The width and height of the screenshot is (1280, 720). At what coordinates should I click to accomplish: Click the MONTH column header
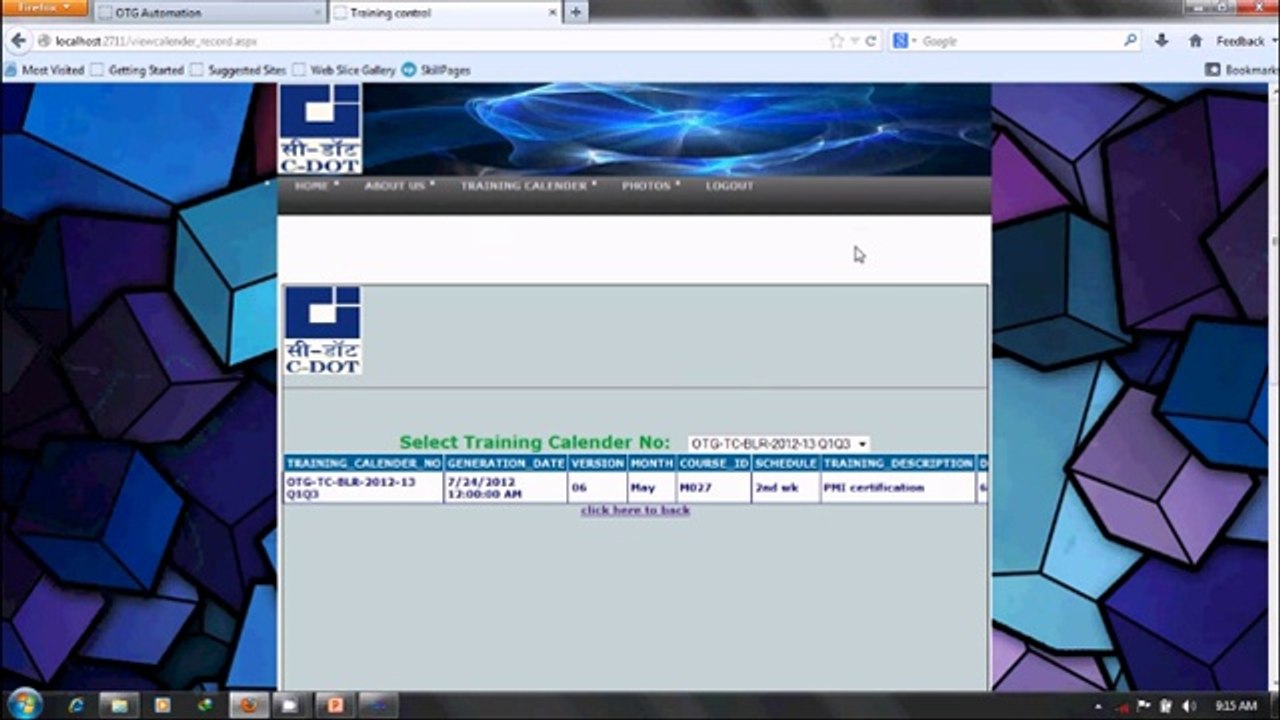pyautogui.click(x=652, y=464)
